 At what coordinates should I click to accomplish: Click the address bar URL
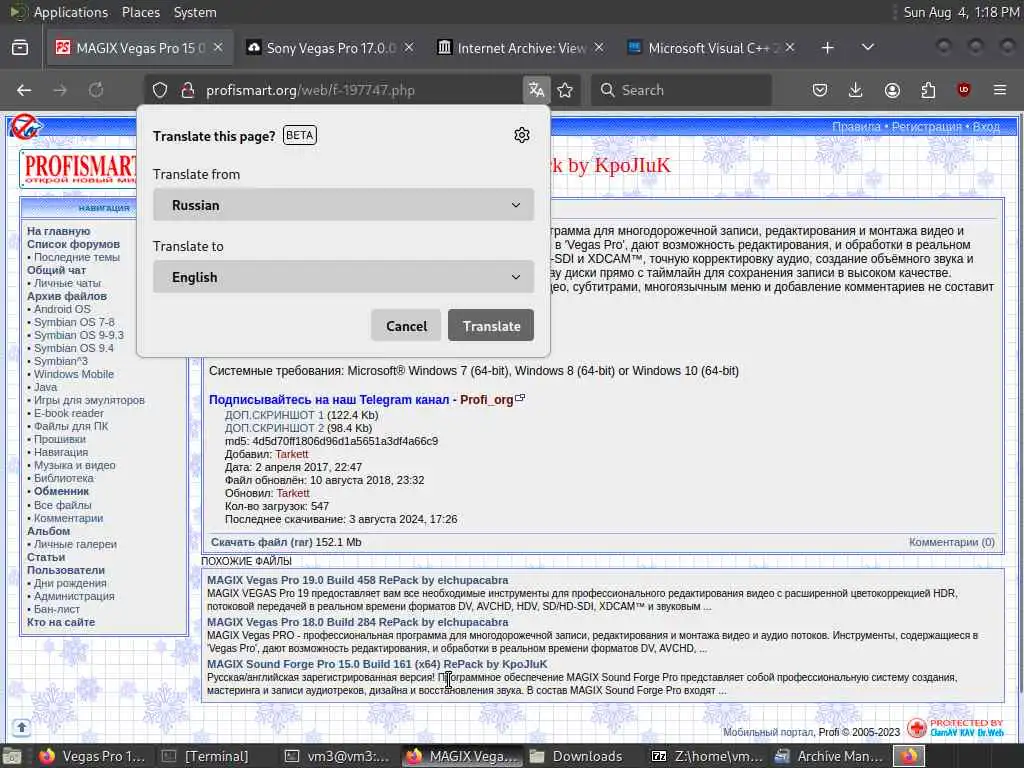310,90
